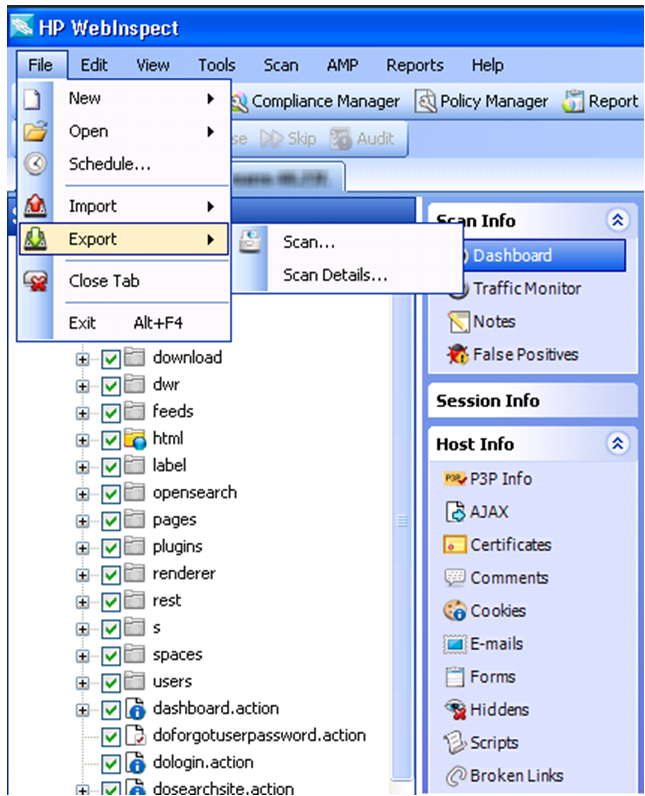
Task: Click the HP WebInspect title bar logo
Action: click(x=22, y=26)
